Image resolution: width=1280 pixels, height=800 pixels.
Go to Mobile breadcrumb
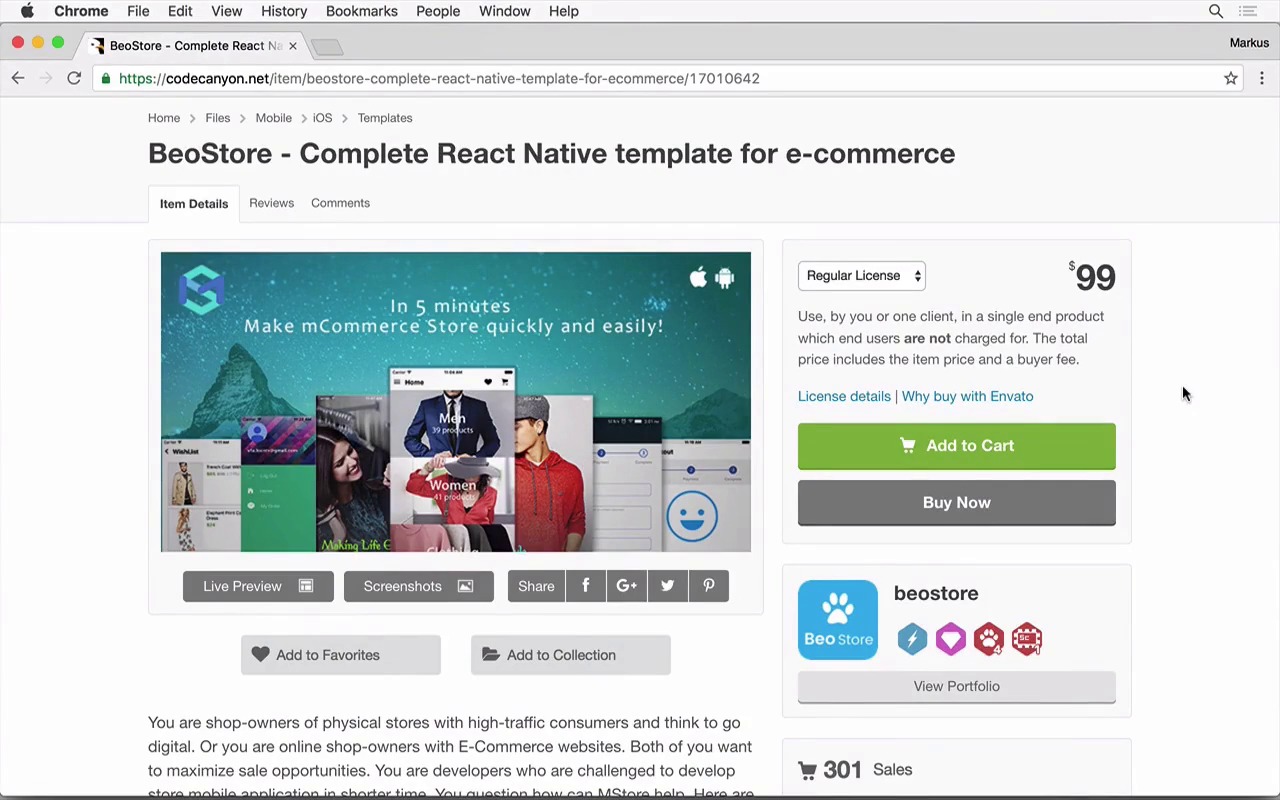(273, 118)
